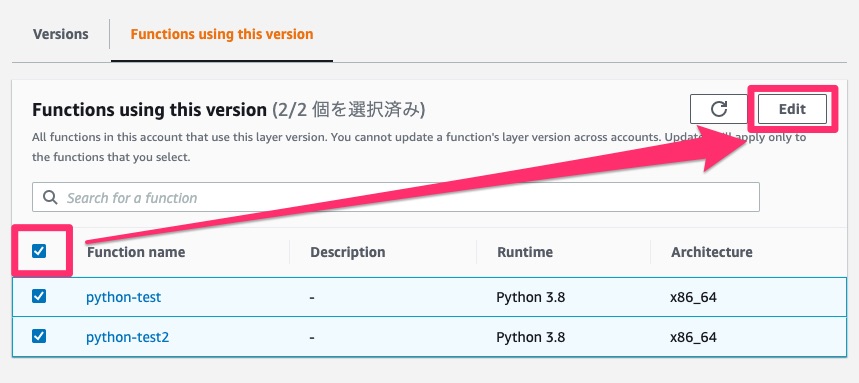Click the Edit button
Viewport: 859px width, 383px height.
coord(792,109)
